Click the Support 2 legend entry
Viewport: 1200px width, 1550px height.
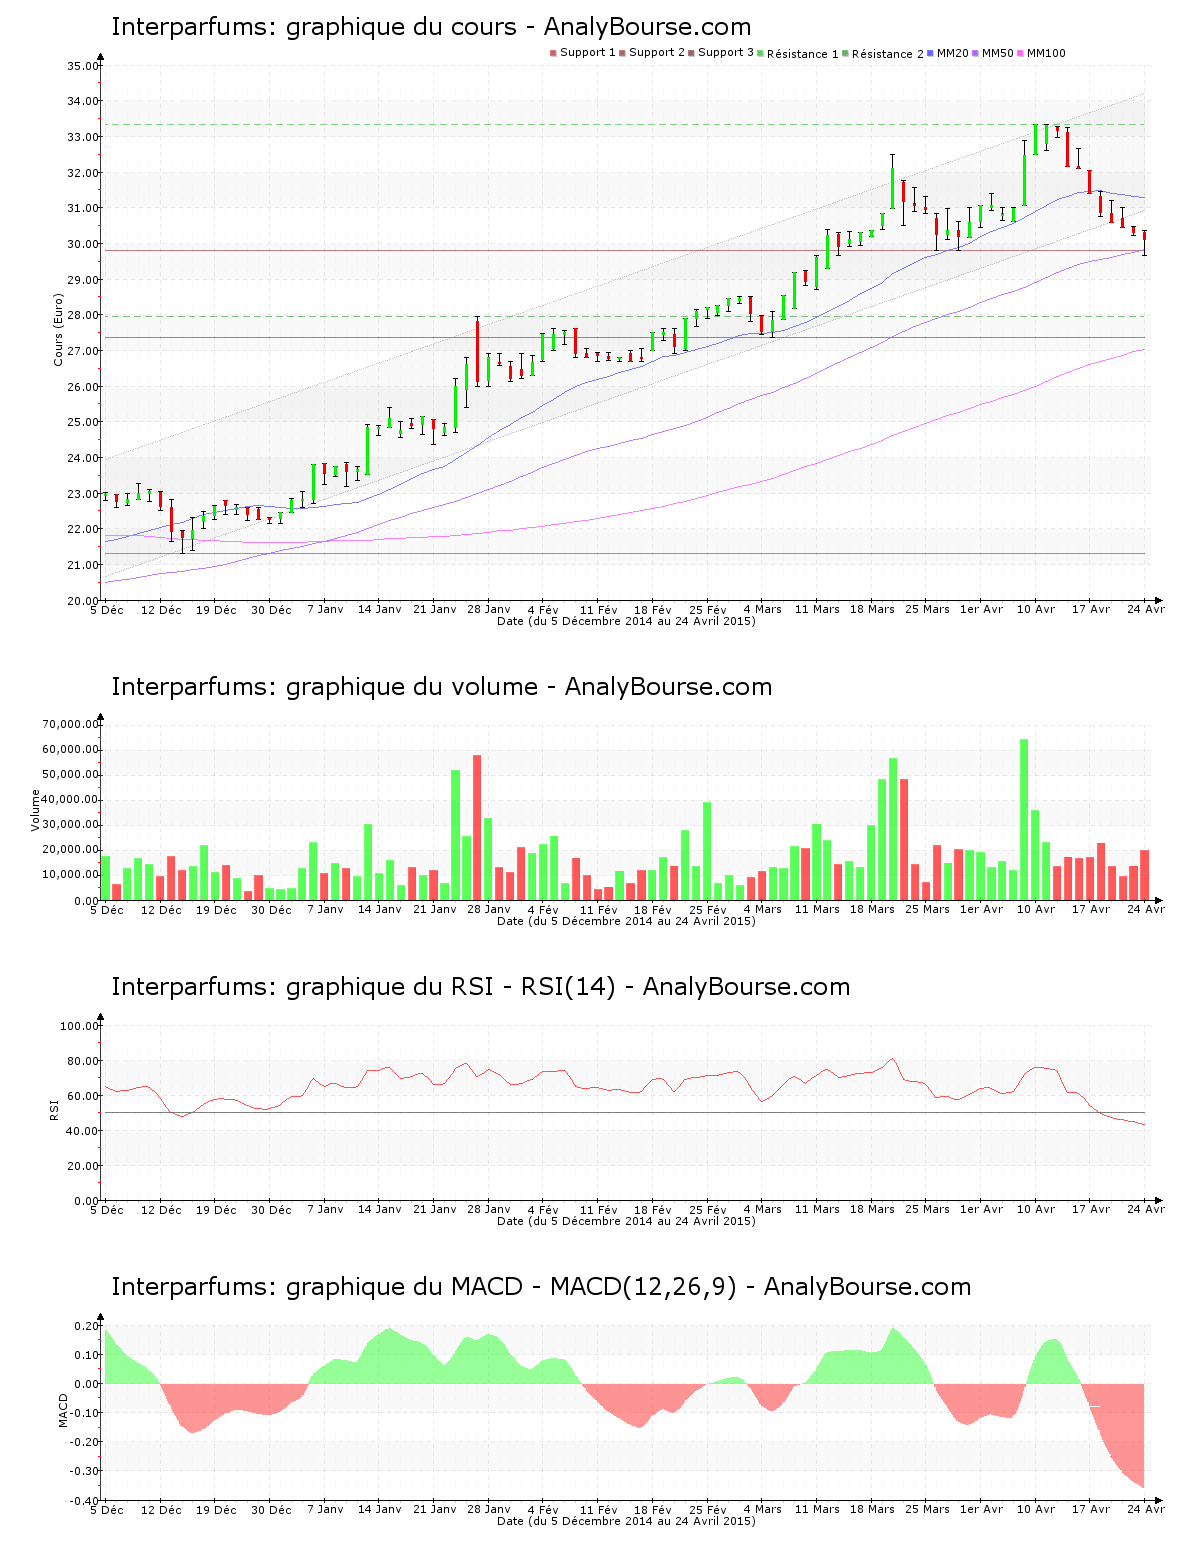click(652, 53)
